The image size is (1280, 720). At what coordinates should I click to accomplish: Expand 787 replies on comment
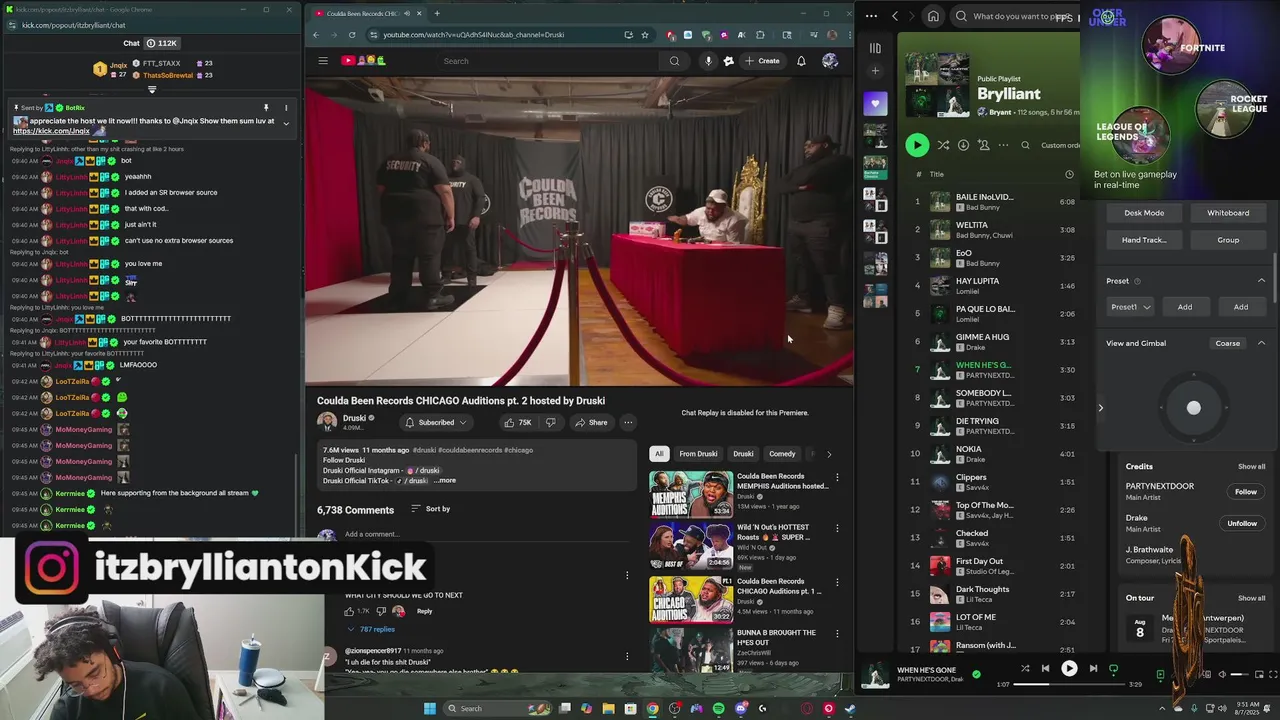coord(370,629)
